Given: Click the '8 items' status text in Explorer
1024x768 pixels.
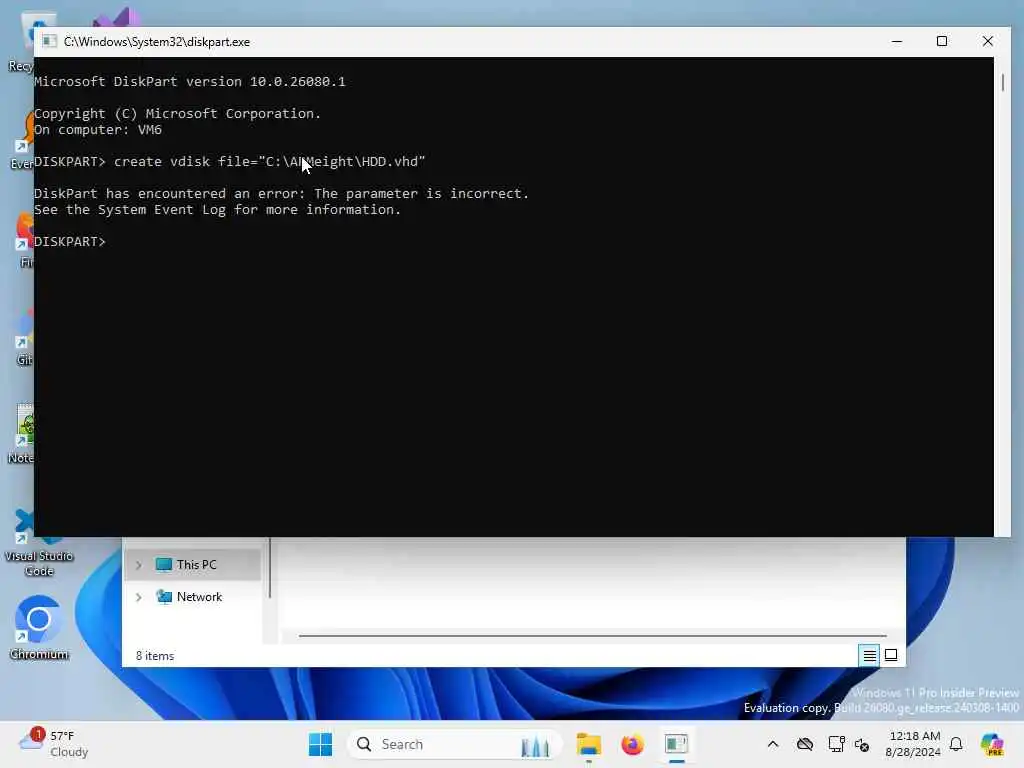Looking at the screenshot, I should pos(155,656).
